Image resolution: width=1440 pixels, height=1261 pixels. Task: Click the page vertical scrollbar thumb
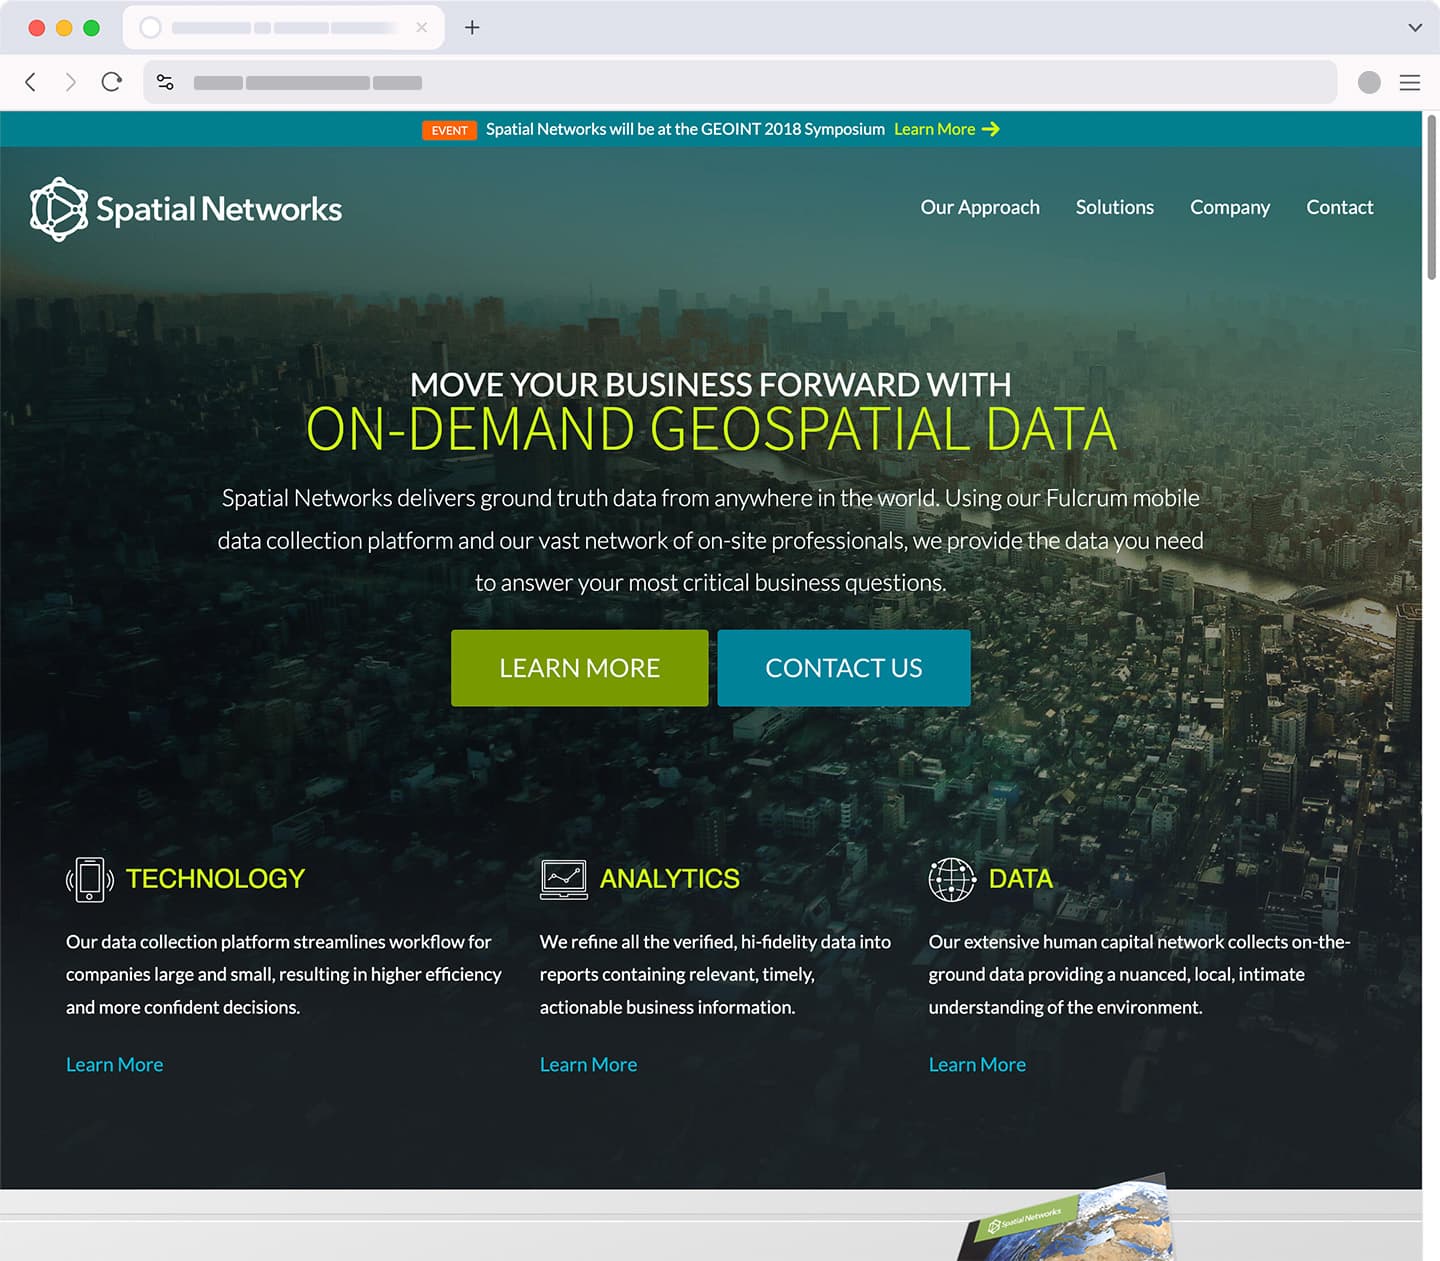pyautogui.click(x=1431, y=198)
